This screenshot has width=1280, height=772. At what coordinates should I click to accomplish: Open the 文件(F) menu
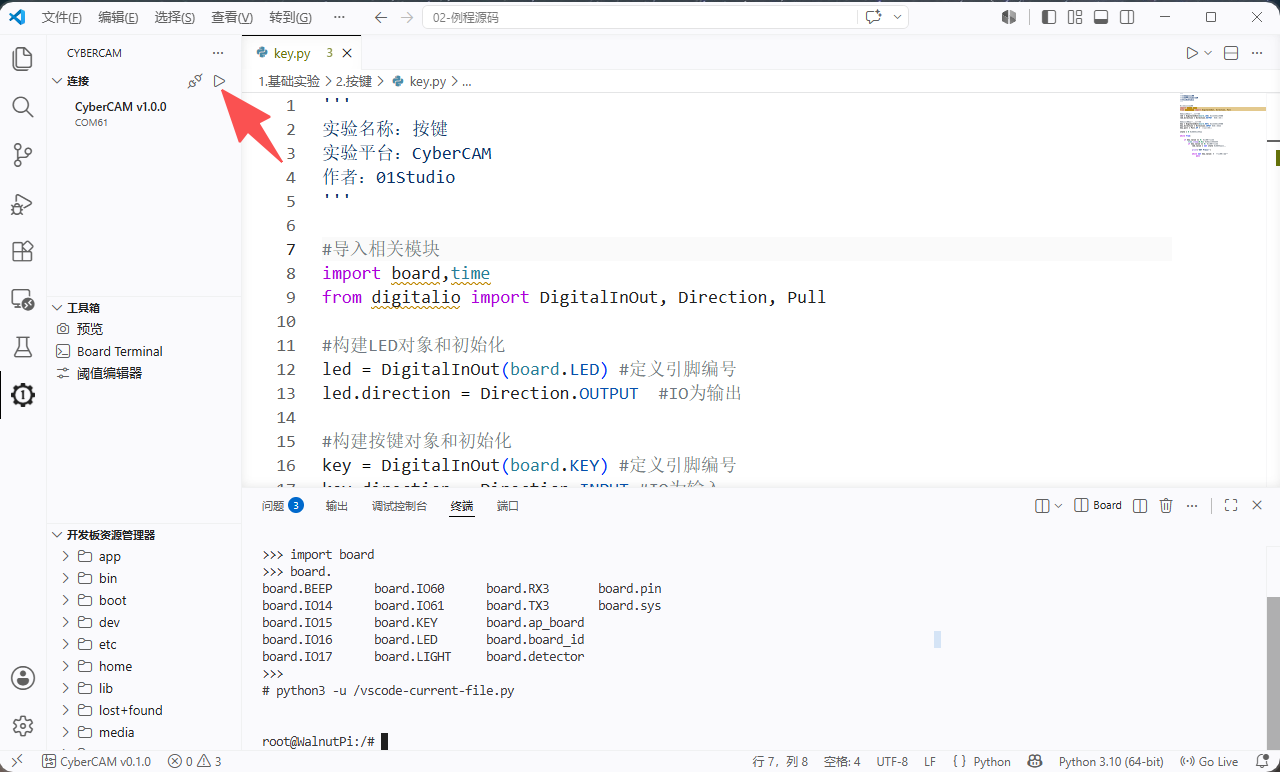62,17
